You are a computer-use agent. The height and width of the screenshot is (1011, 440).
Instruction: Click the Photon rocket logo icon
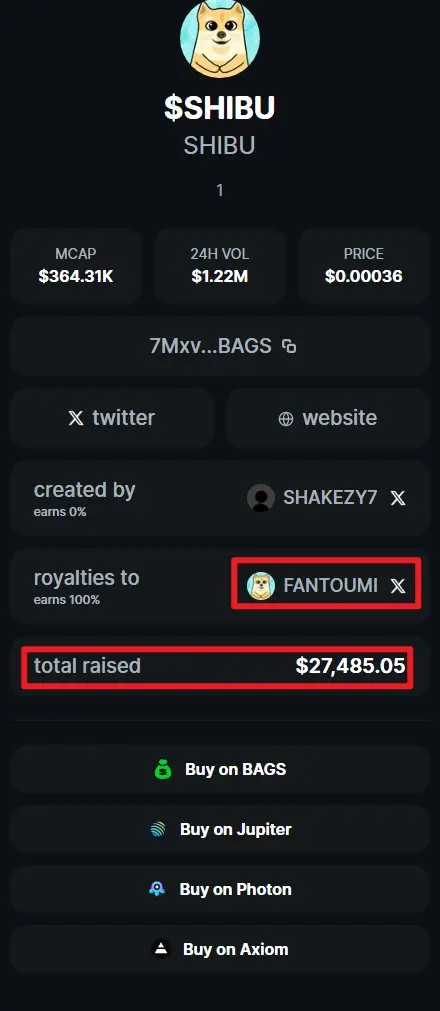157,889
